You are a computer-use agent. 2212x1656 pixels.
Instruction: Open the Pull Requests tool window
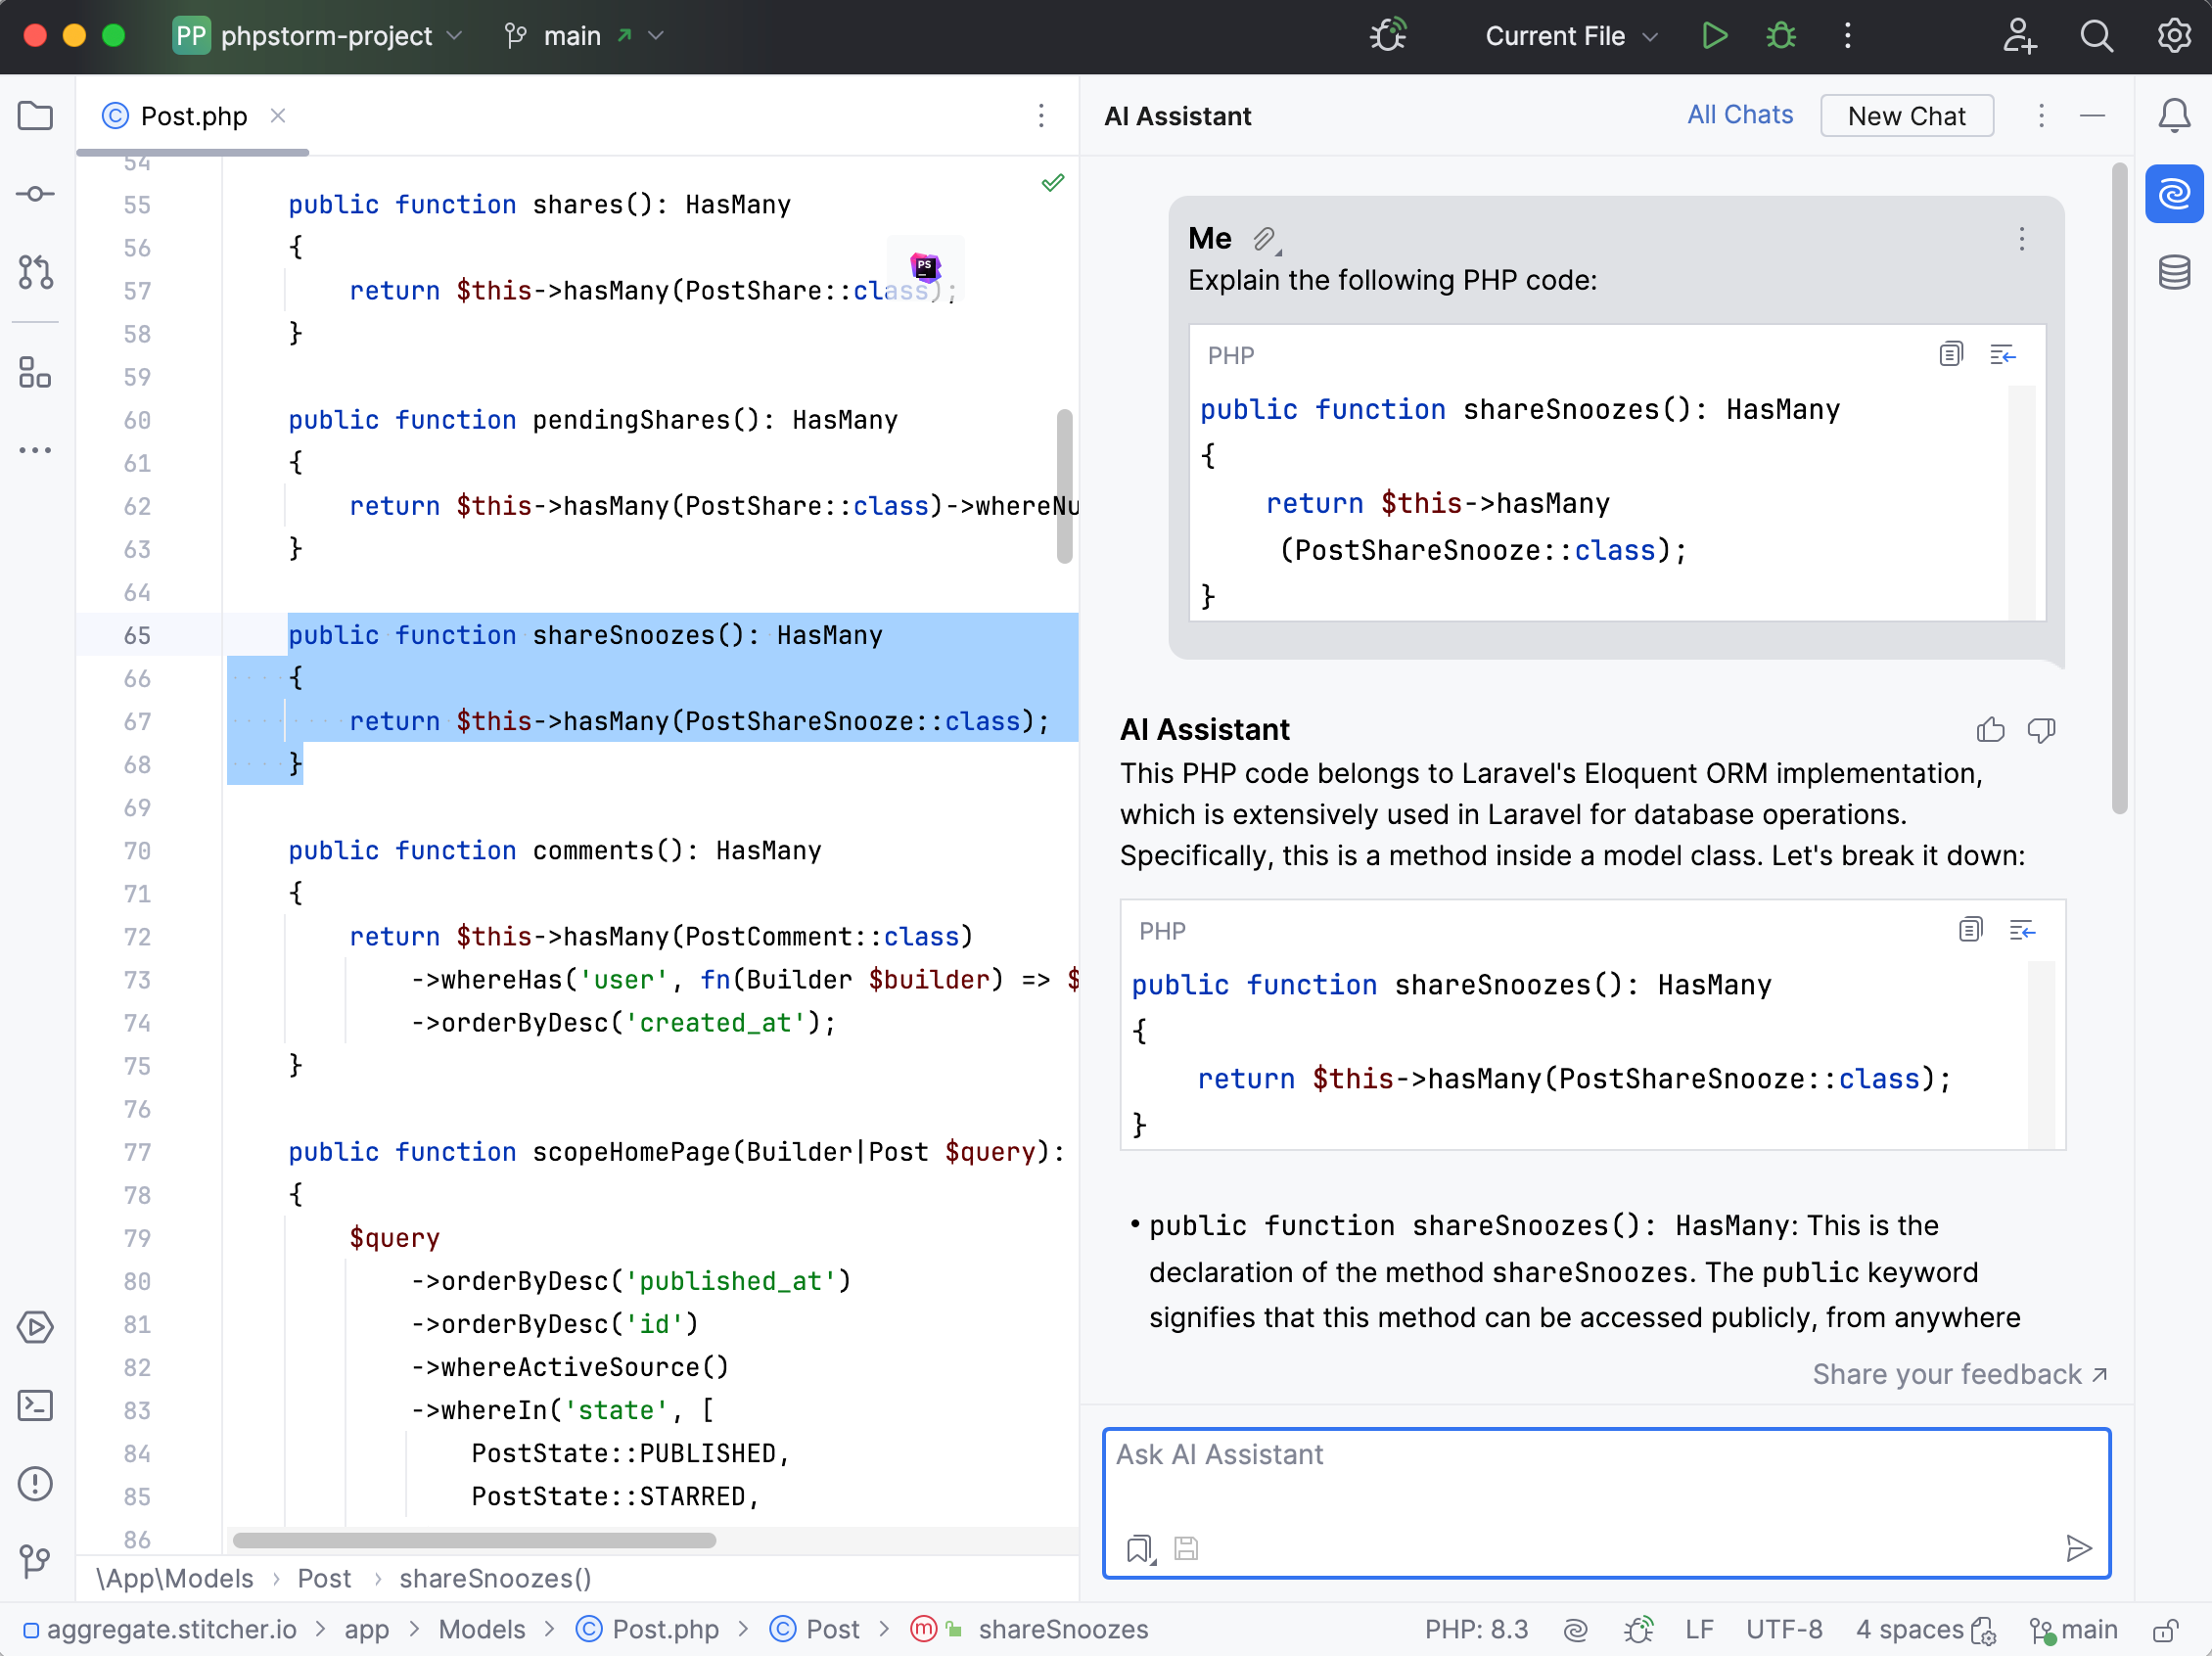tap(35, 272)
